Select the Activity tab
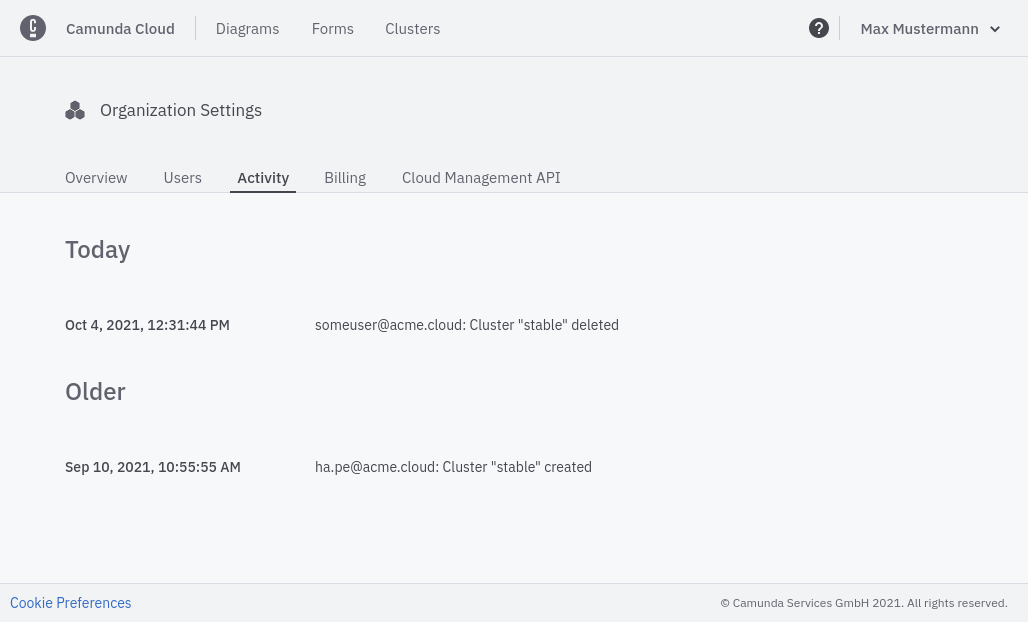This screenshot has height=622, width=1028. click(263, 178)
